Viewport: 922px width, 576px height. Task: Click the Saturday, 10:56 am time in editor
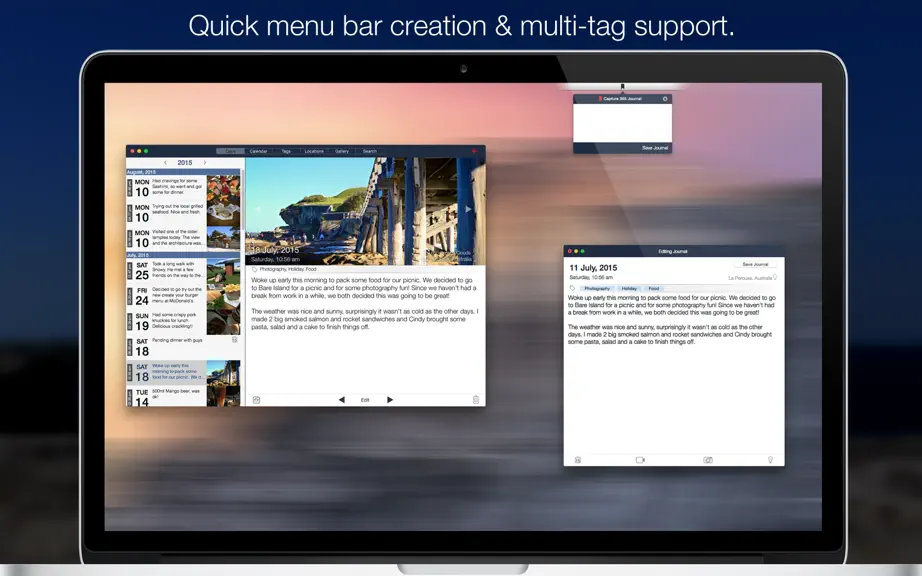pos(591,277)
